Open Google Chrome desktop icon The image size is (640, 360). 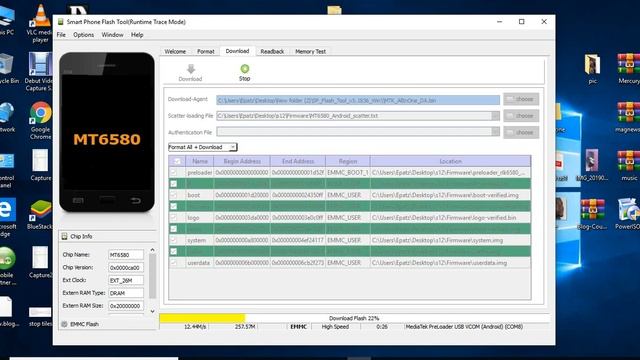pyautogui.click(x=40, y=113)
